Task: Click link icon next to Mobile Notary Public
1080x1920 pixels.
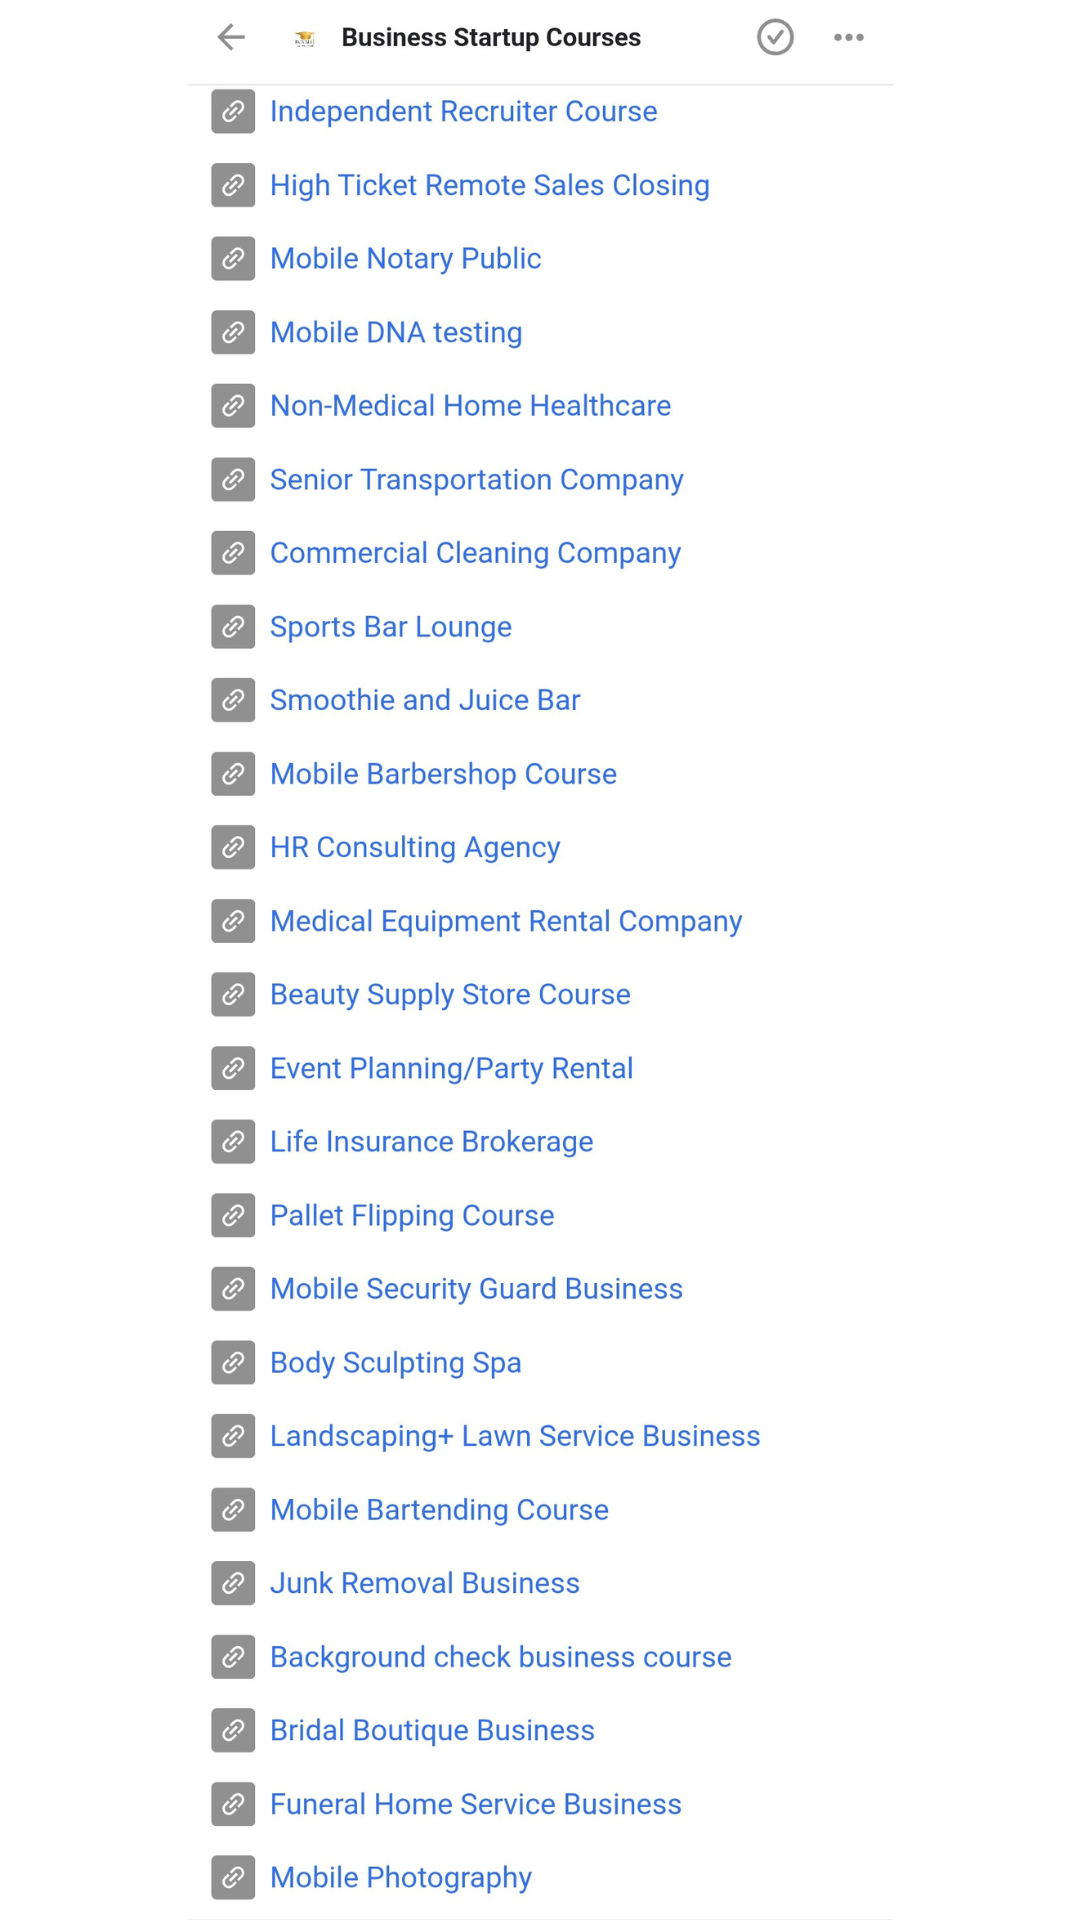Action: [233, 259]
